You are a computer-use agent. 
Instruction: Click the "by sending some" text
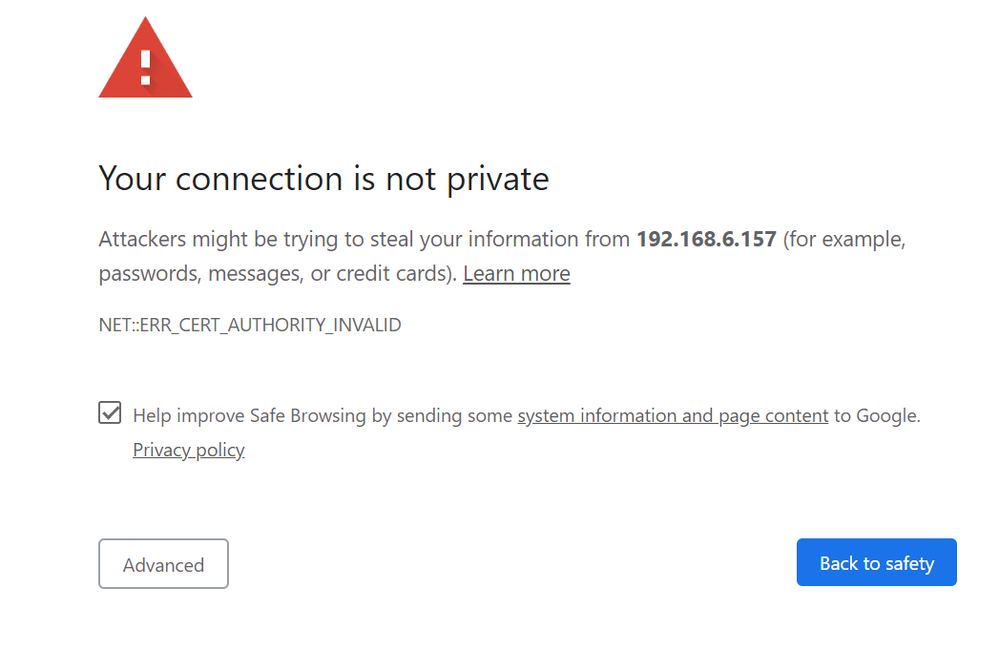(x=442, y=416)
